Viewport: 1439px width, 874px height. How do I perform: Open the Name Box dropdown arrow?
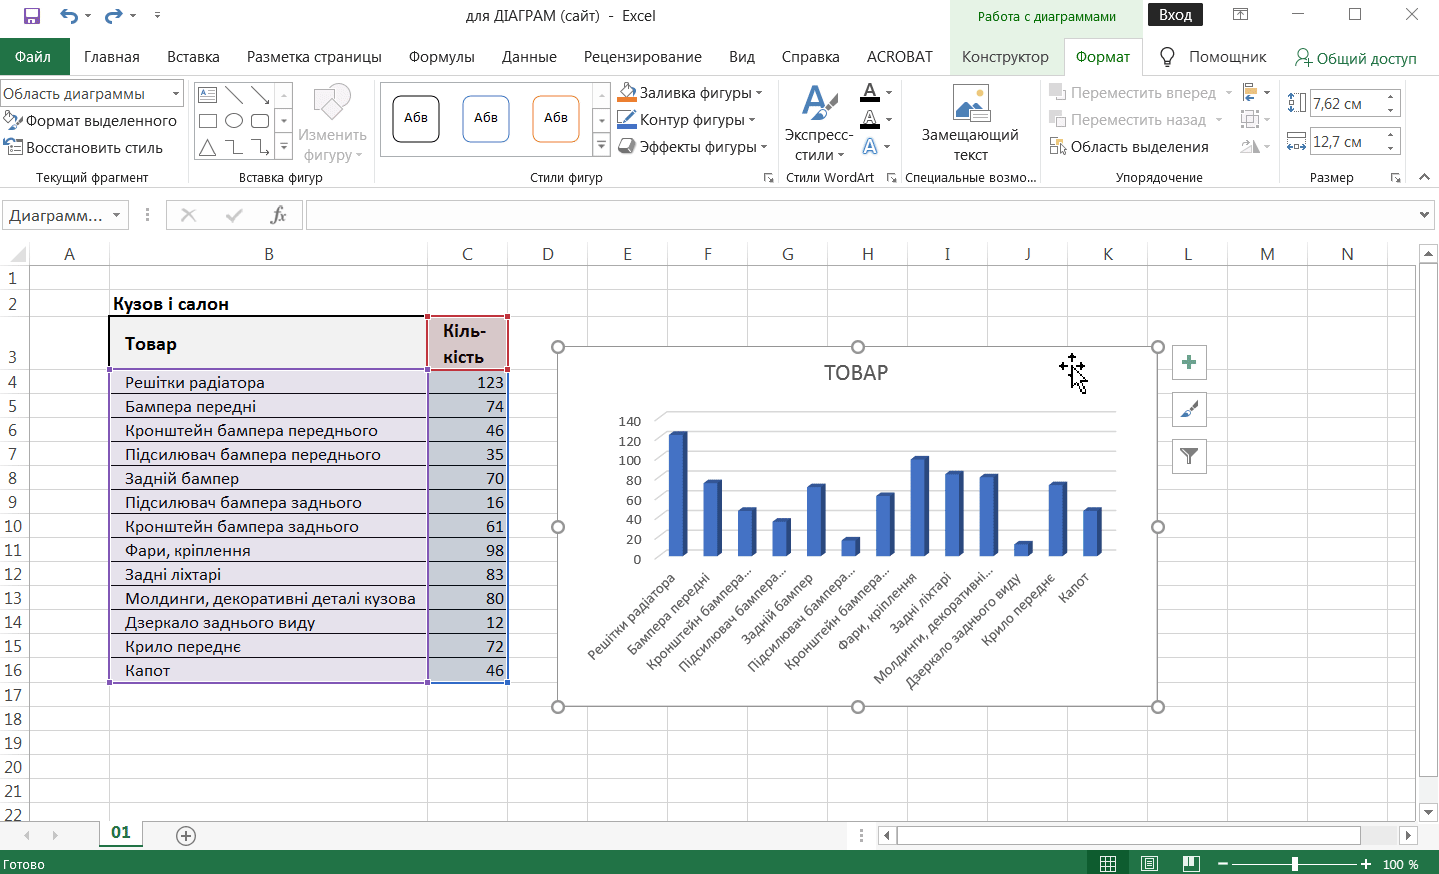click(x=117, y=215)
